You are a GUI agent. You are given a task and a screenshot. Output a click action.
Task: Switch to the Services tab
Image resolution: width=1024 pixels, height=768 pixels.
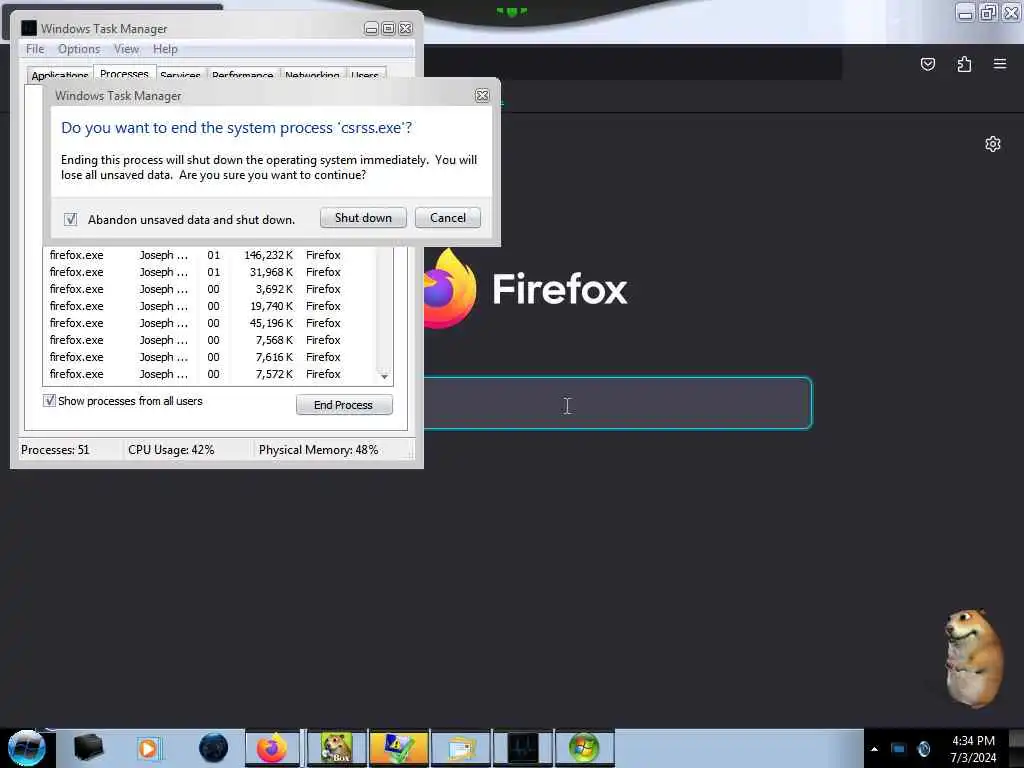click(x=180, y=74)
